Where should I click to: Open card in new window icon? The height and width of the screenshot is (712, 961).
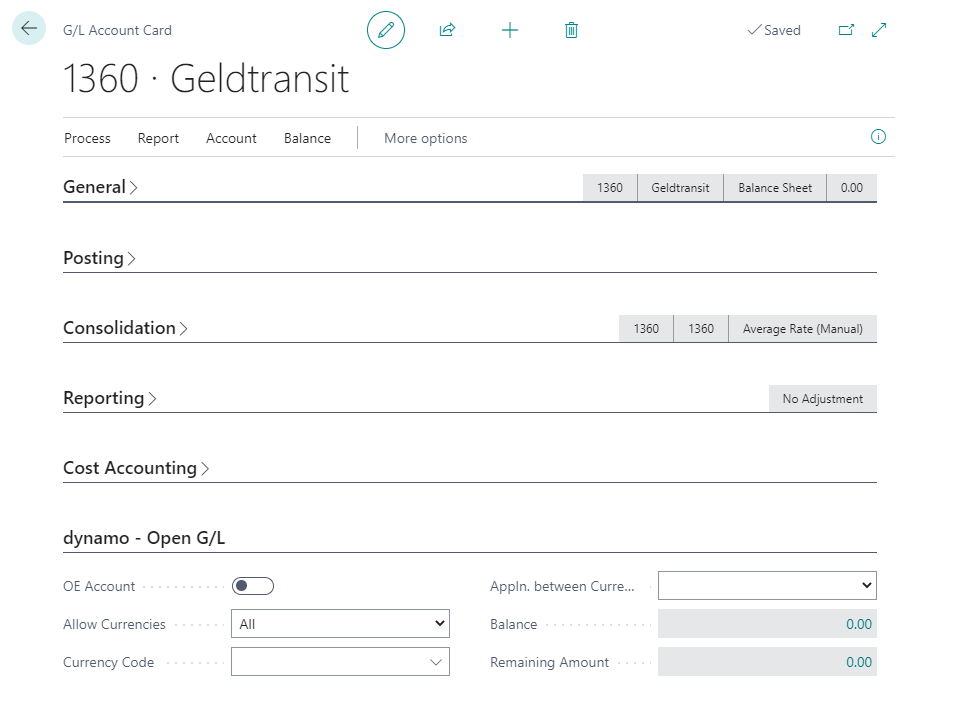tap(846, 30)
